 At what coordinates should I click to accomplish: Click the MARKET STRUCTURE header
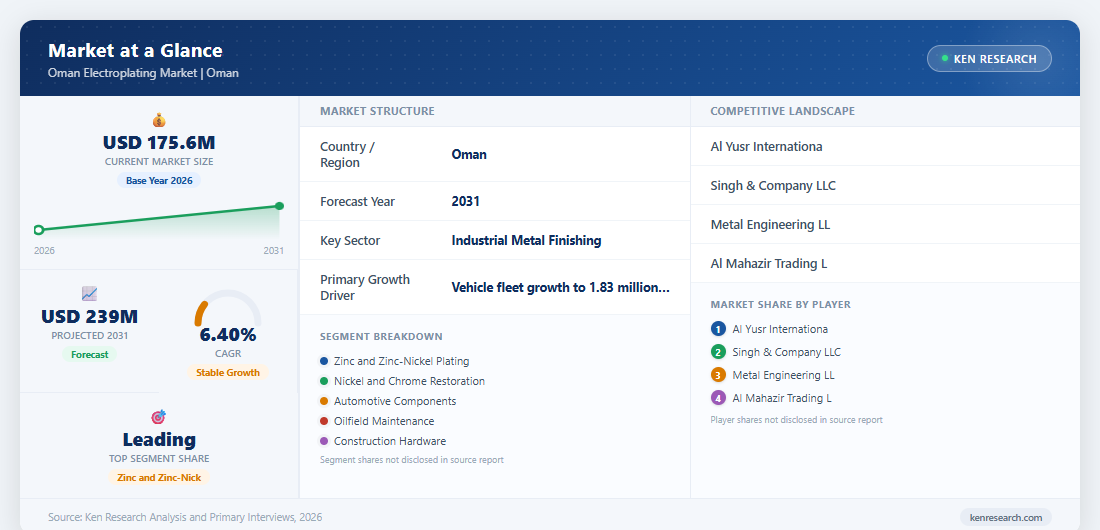click(377, 111)
